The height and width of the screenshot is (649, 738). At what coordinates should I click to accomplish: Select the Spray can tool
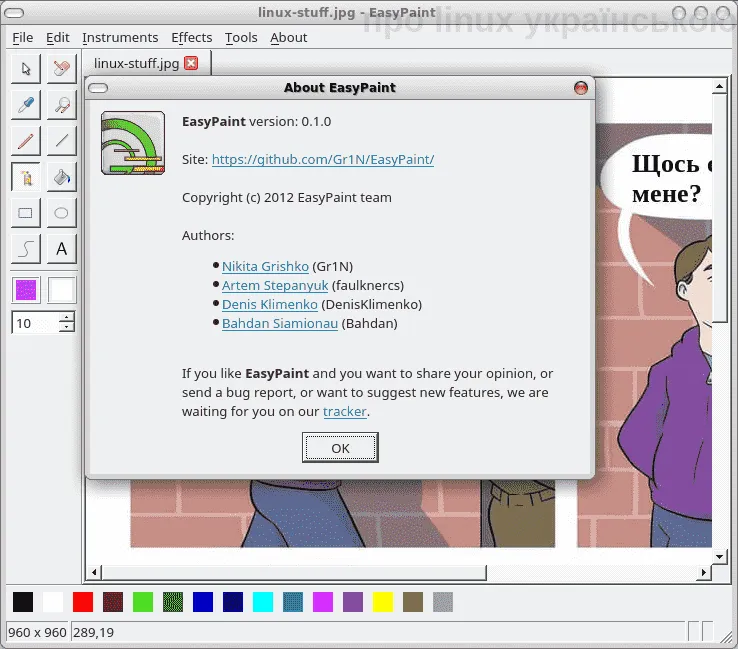coord(26,177)
